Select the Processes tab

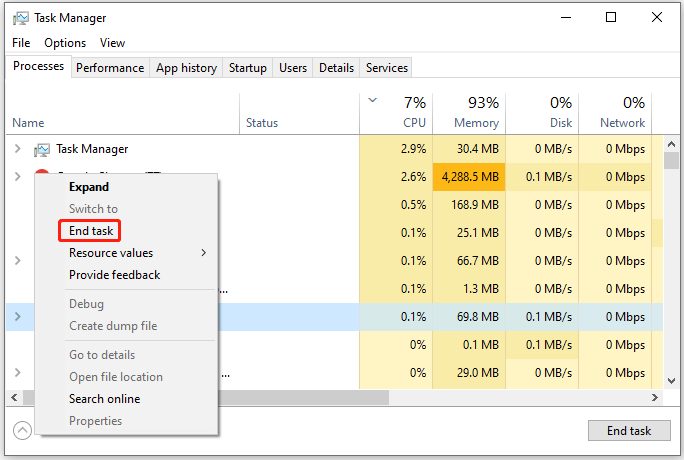(38, 66)
